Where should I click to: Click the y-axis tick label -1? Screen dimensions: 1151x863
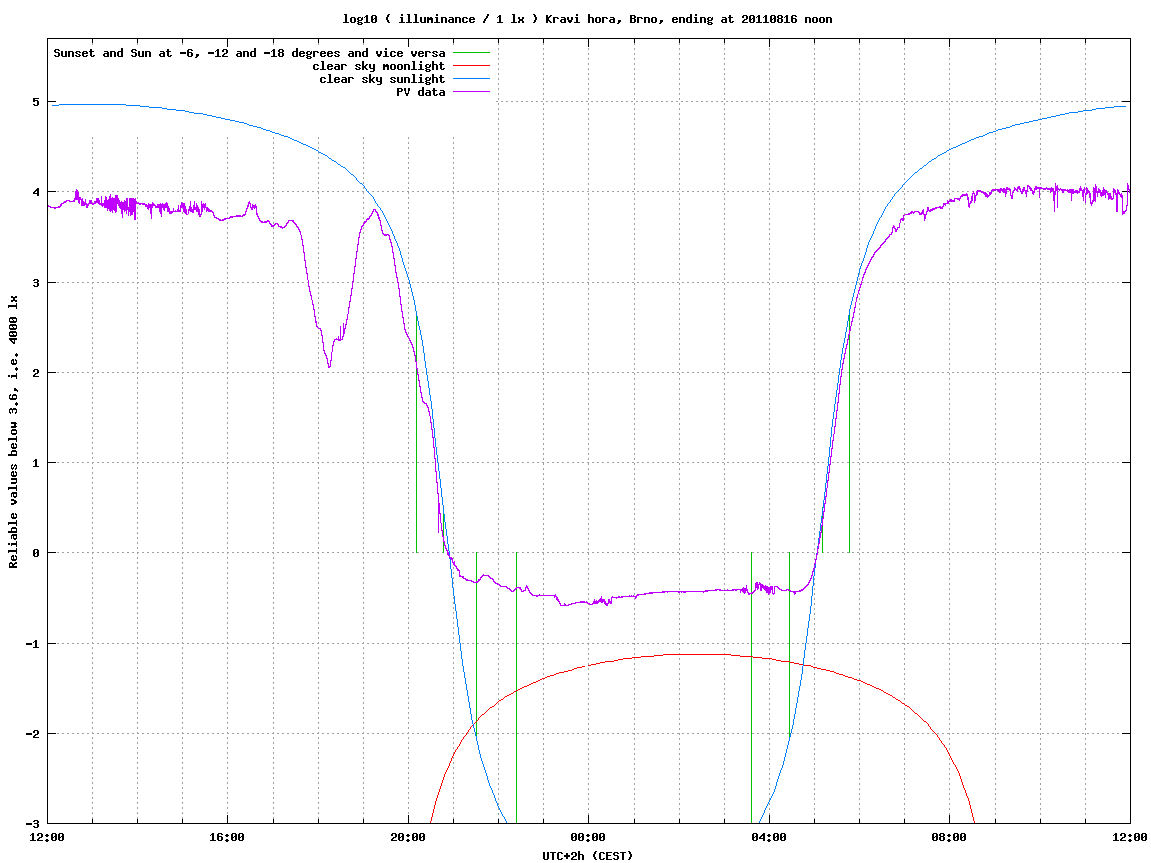click(x=32, y=644)
